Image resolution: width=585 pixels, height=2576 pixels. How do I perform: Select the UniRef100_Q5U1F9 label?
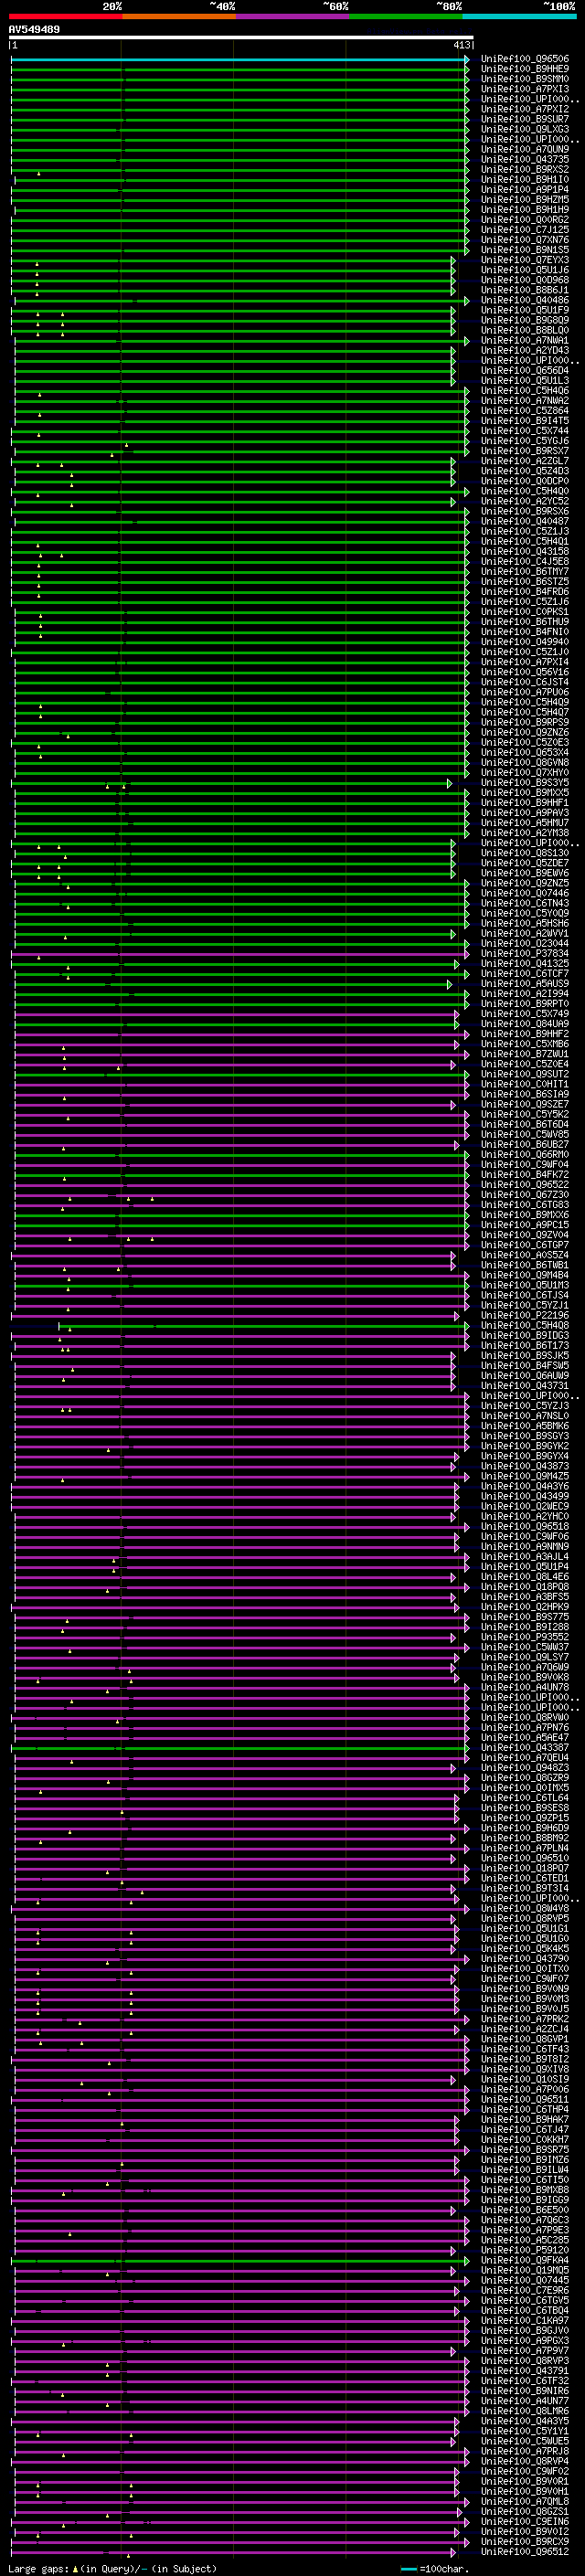(525, 310)
